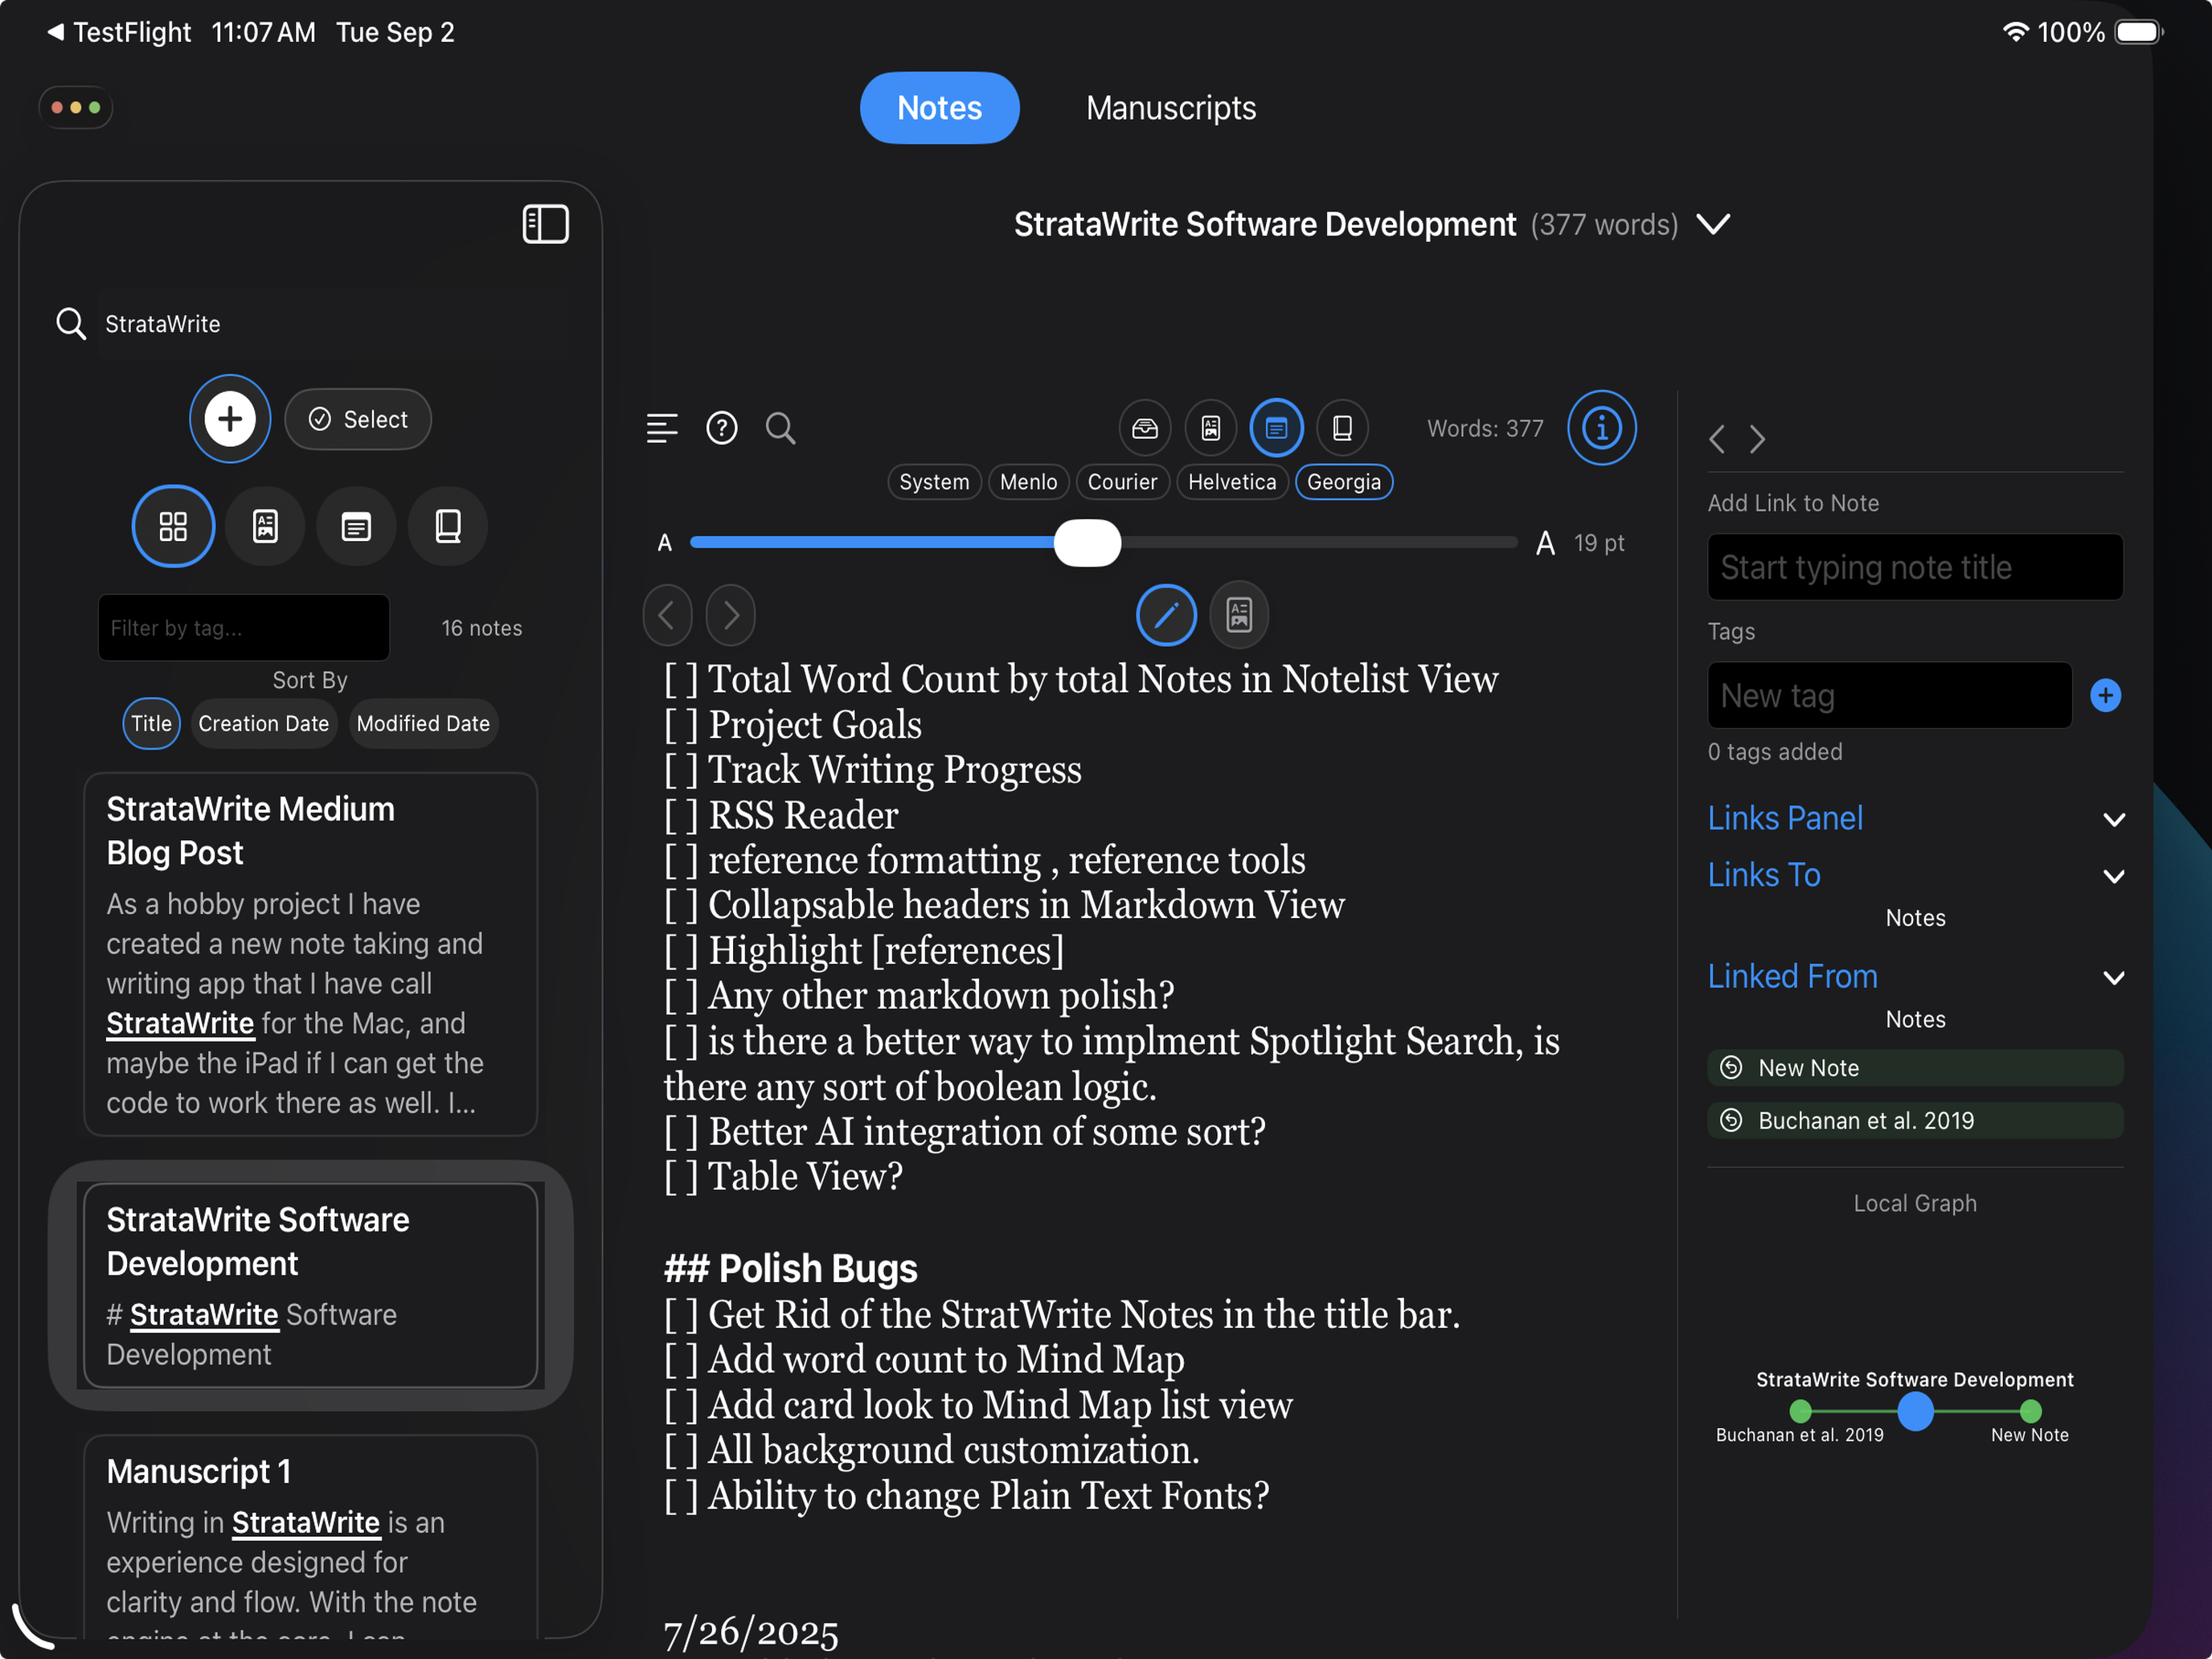Collapse the Linked From section
The height and width of the screenshot is (1659, 2212).
point(2113,978)
